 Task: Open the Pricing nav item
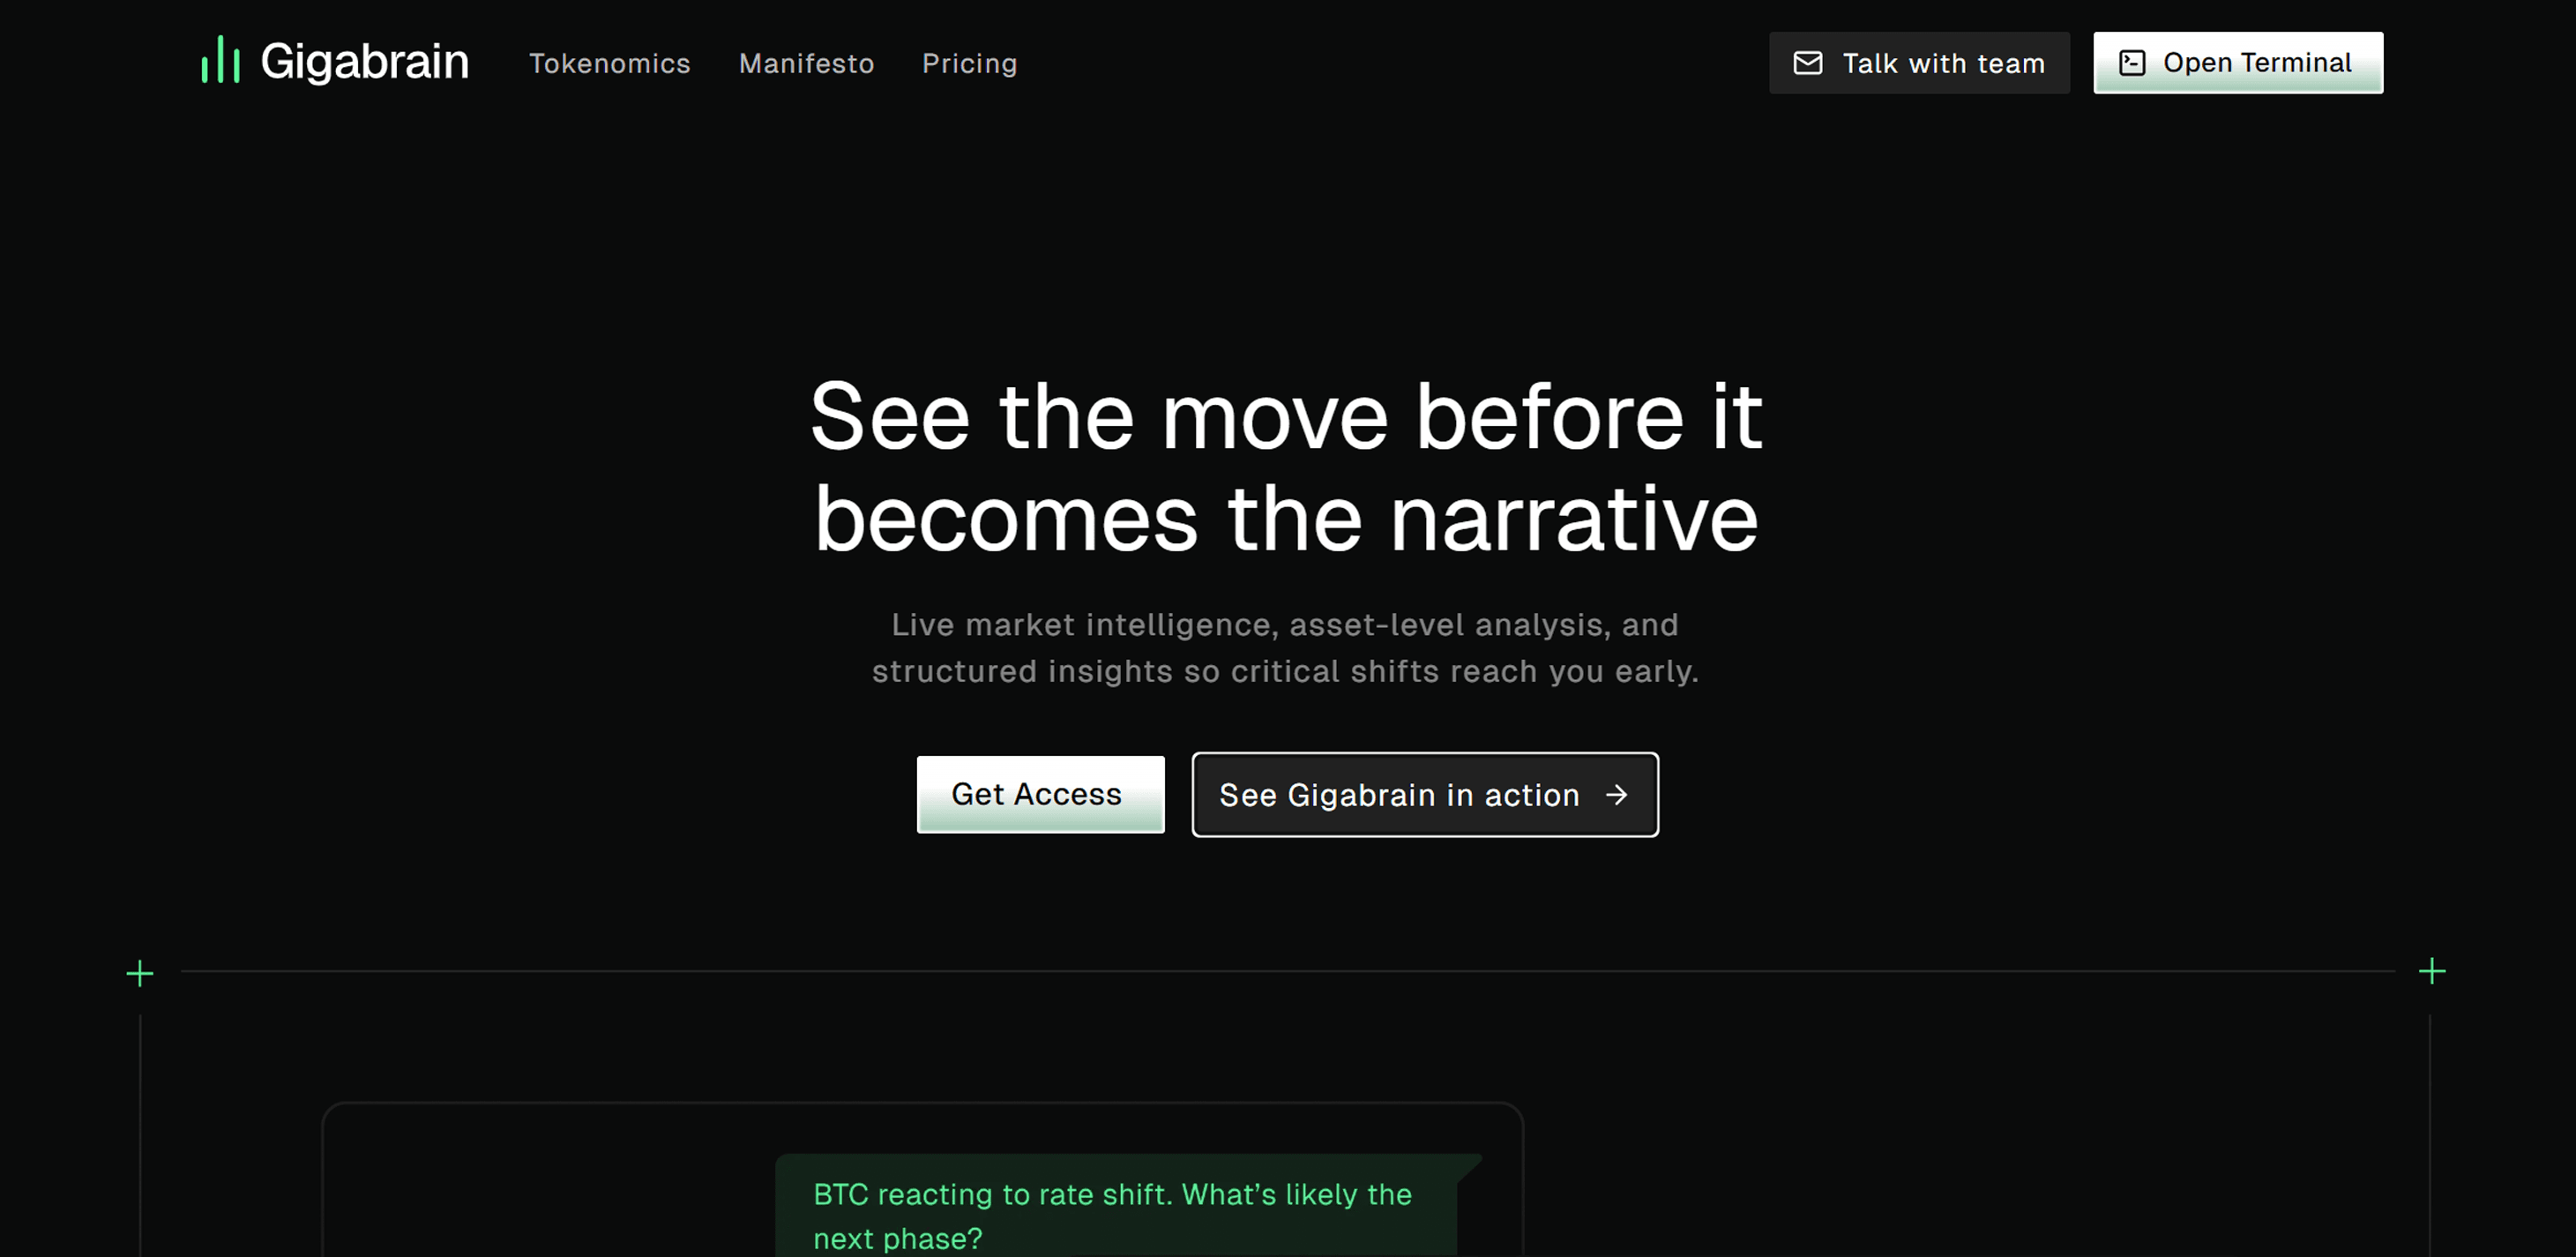[x=969, y=64]
